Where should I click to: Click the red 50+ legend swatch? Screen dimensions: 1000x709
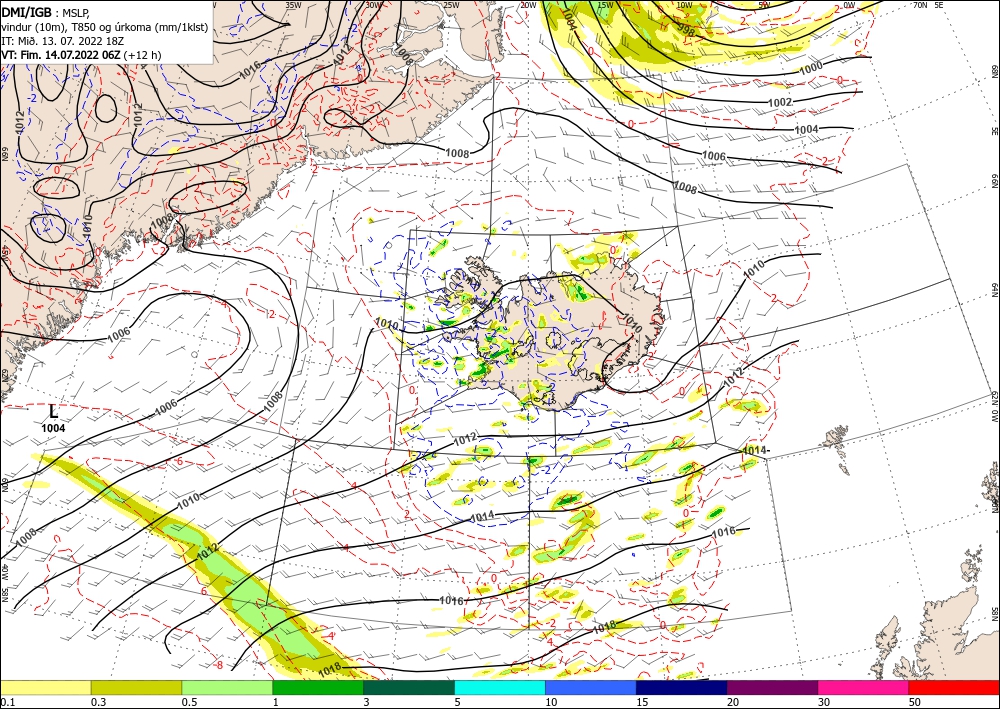coord(954,687)
